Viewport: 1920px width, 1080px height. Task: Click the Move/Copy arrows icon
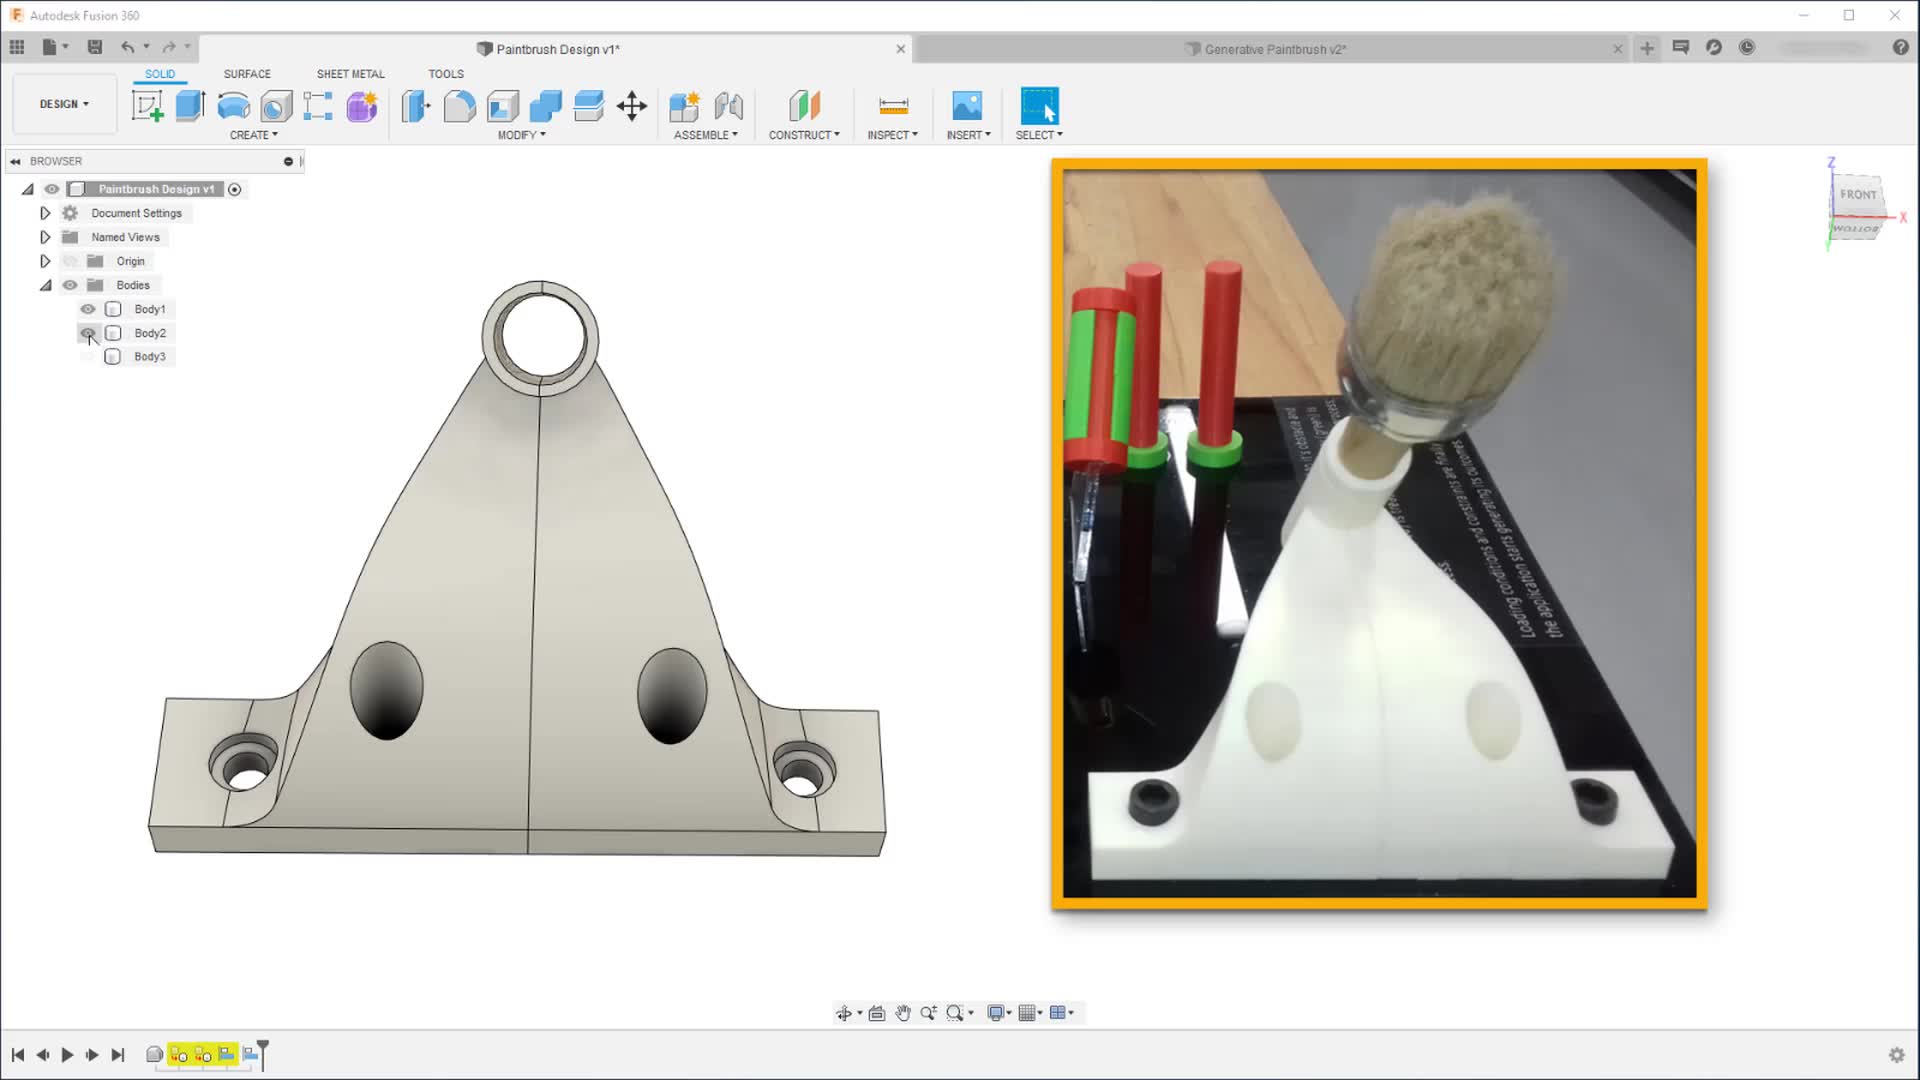632,106
